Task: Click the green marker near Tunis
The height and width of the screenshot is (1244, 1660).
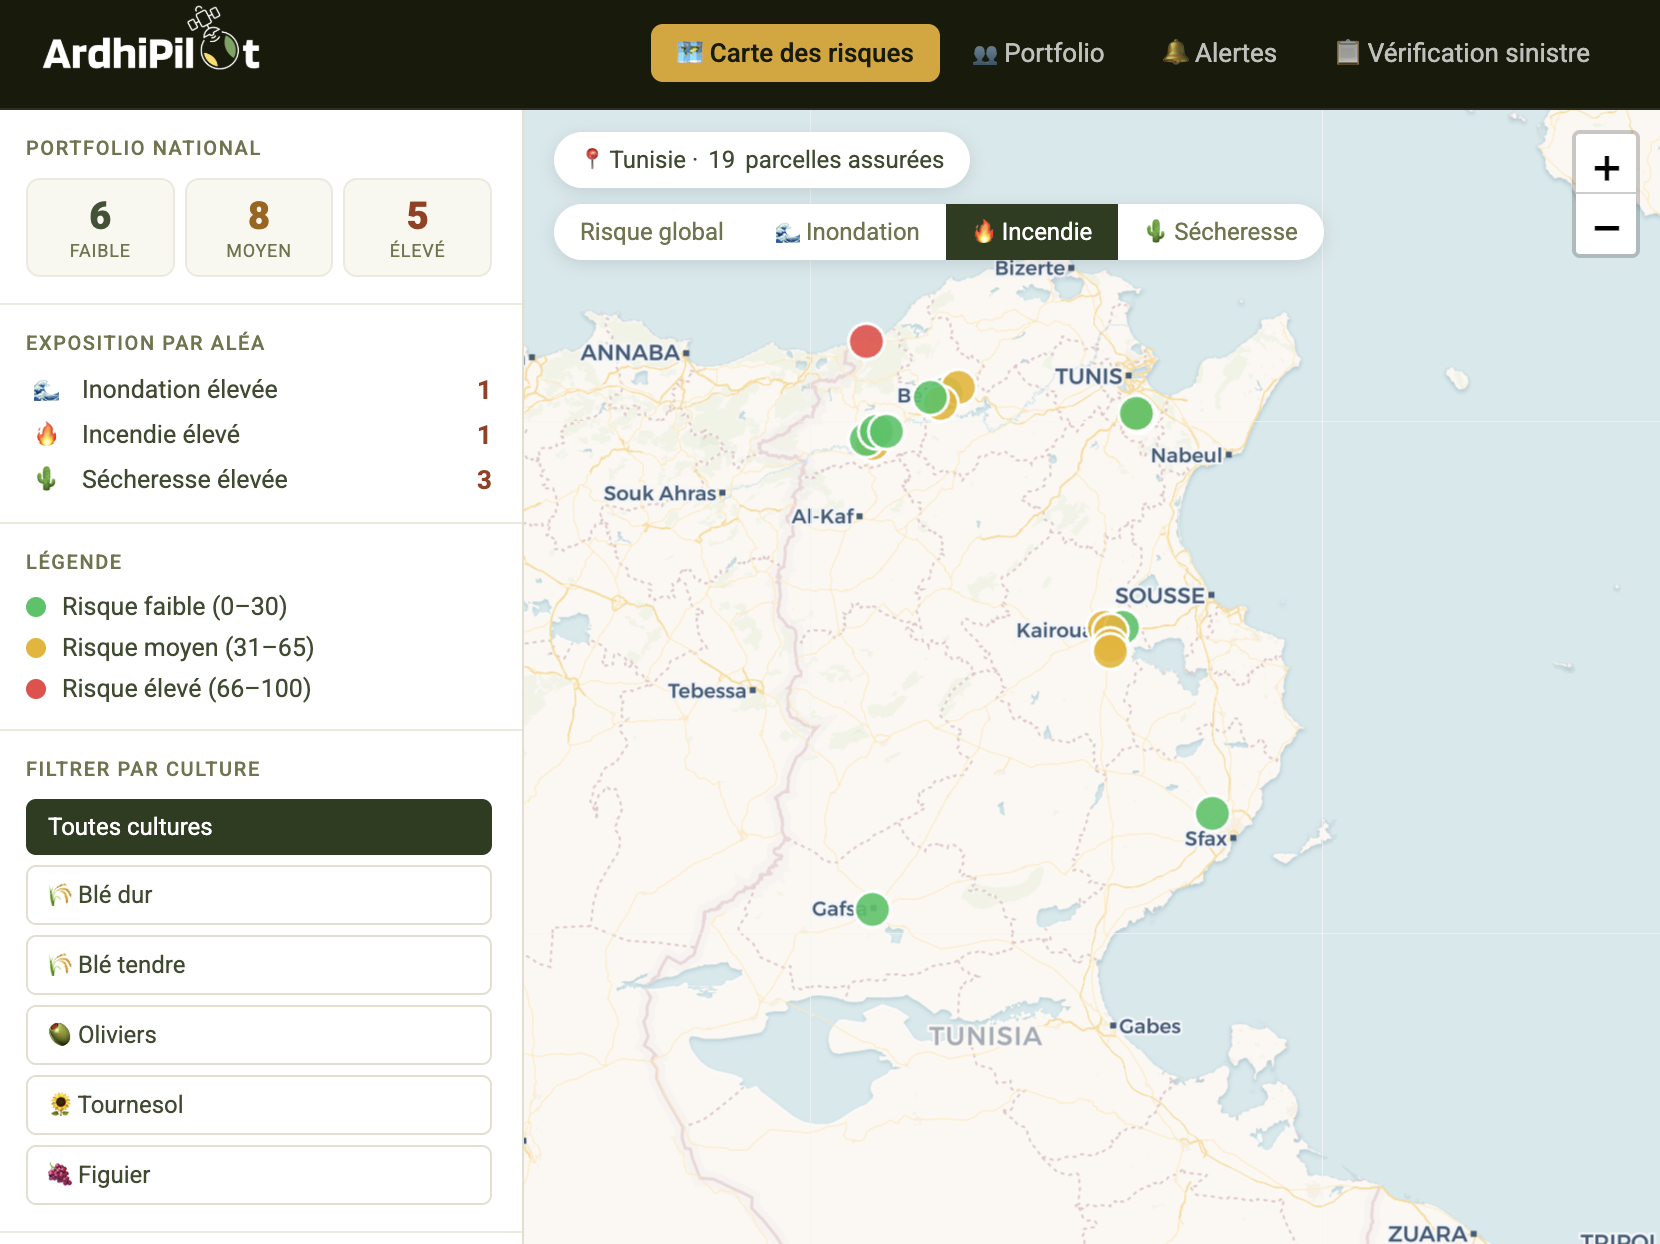Action: 1136,413
